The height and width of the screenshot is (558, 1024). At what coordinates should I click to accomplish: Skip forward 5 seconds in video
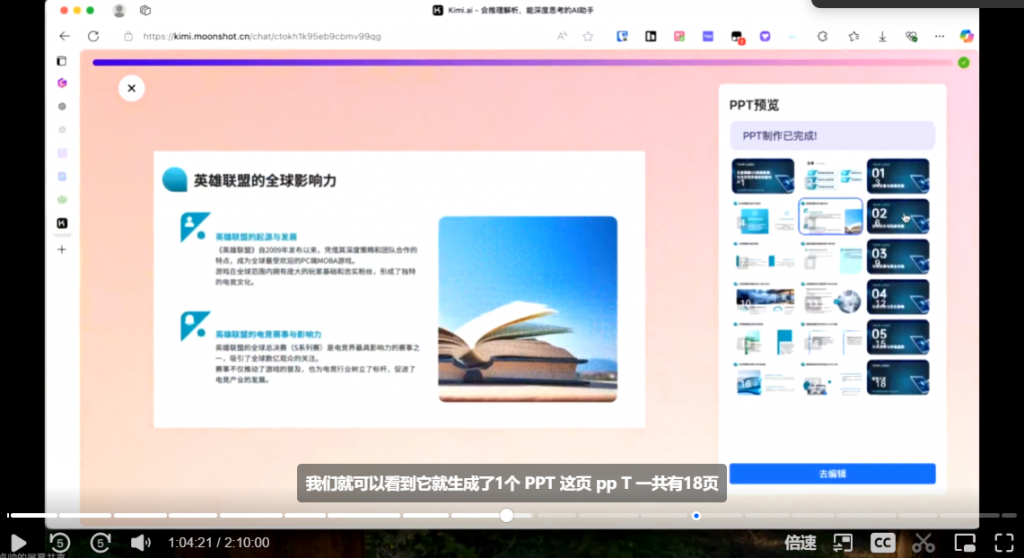[100, 543]
